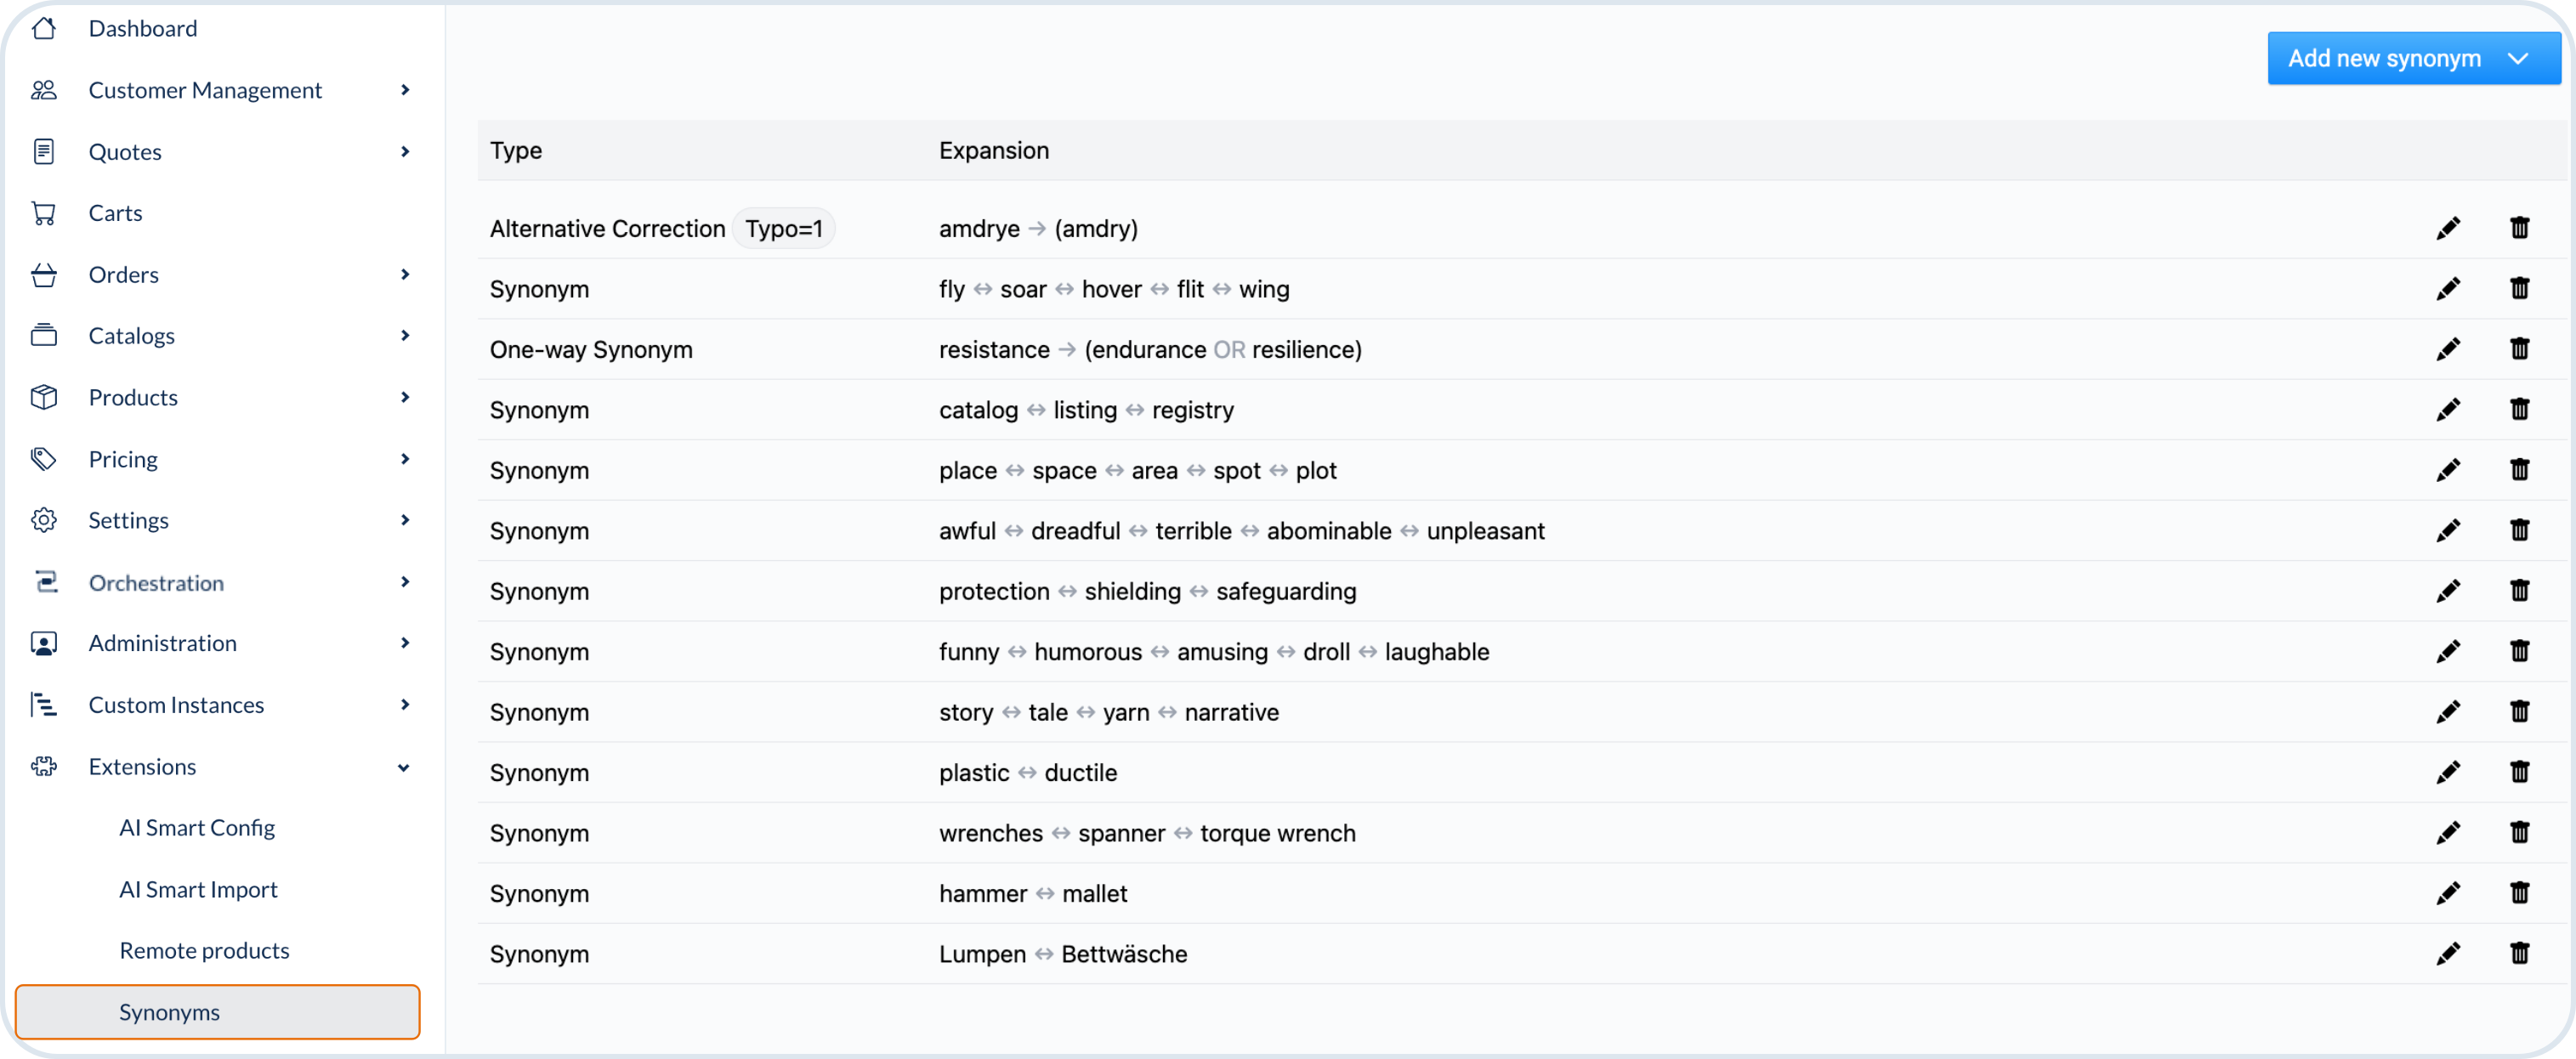2576x1059 pixels.
Task: Edit the story tale yarn synonym
Action: click(x=2447, y=713)
